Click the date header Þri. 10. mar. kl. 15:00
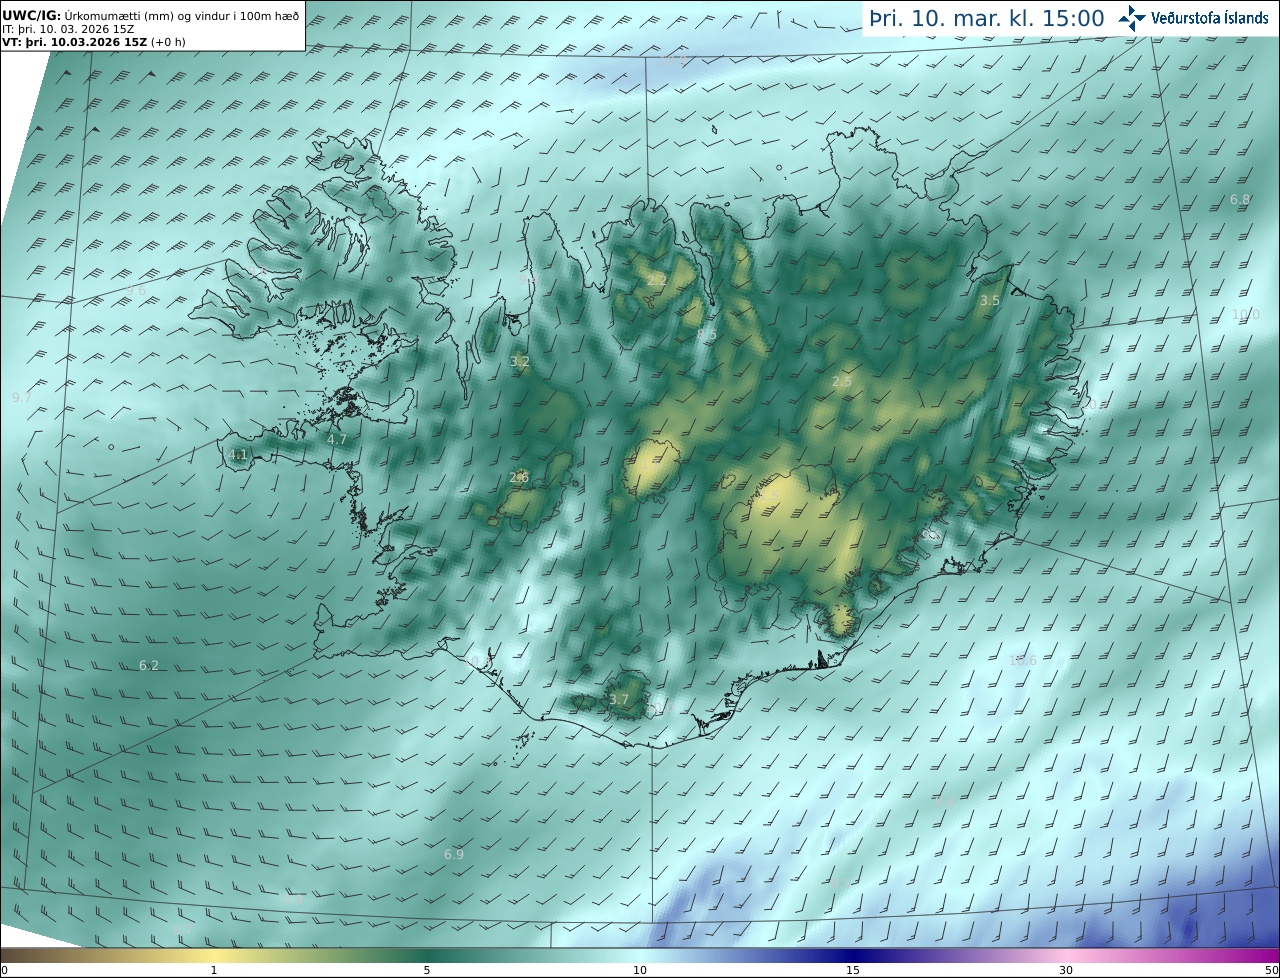1280x978 pixels. click(986, 18)
